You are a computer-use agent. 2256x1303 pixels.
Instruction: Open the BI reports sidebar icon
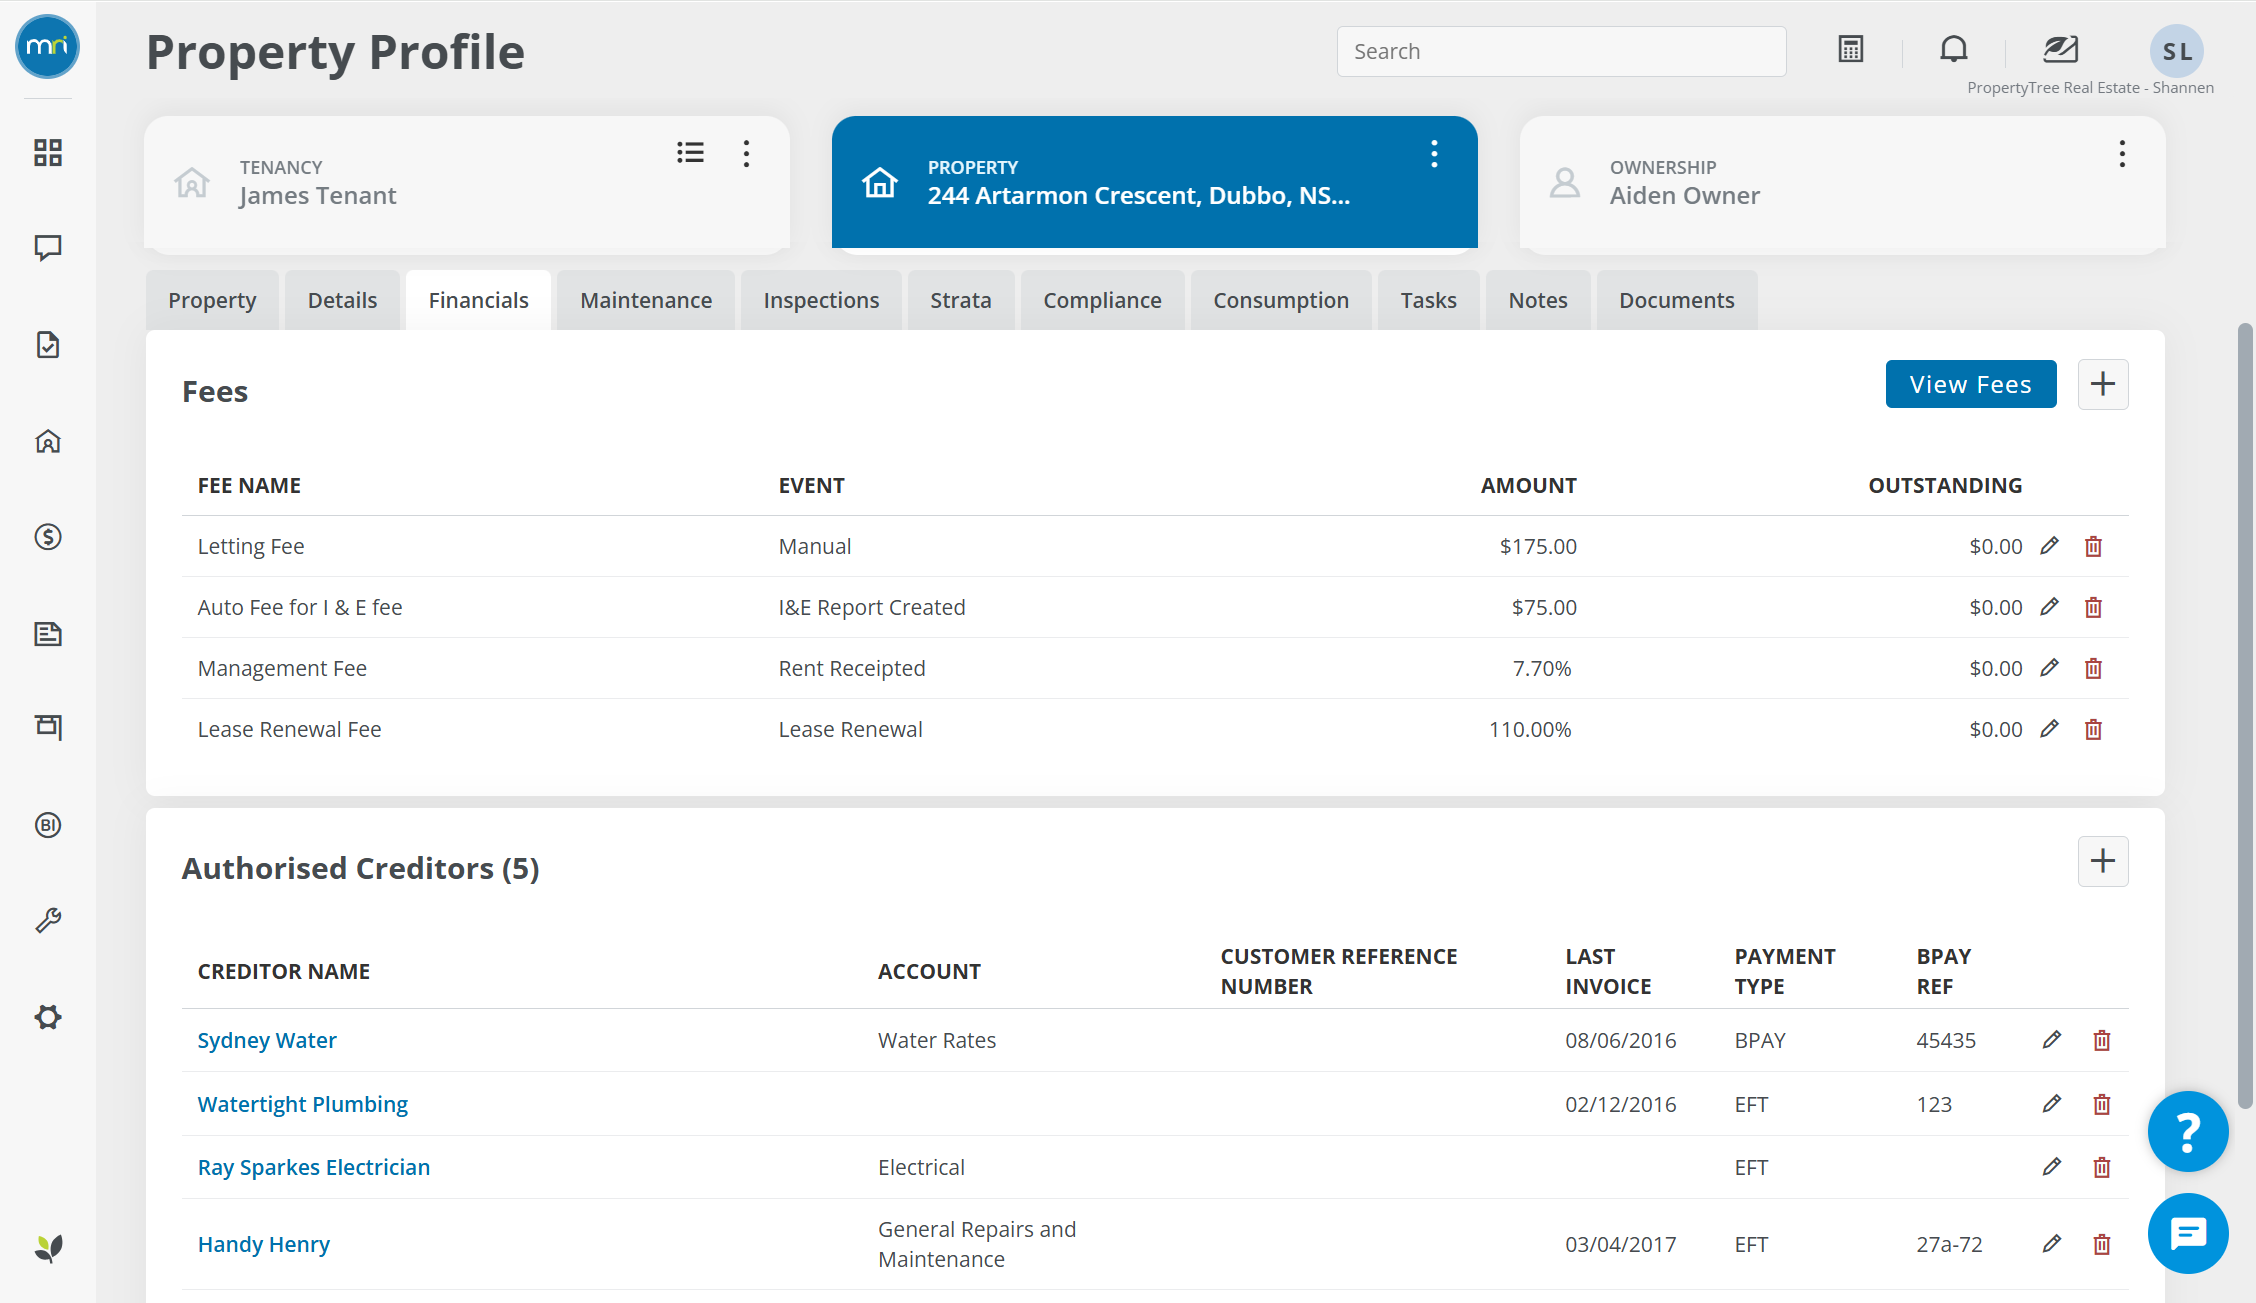48,825
